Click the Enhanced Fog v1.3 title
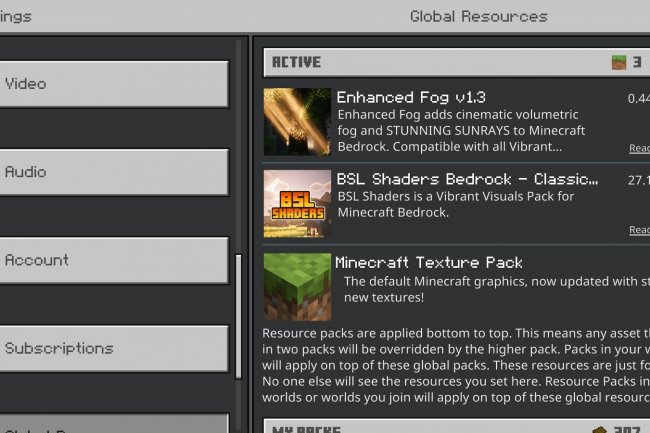This screenshot has width=650, height=433. pos(411,97)
